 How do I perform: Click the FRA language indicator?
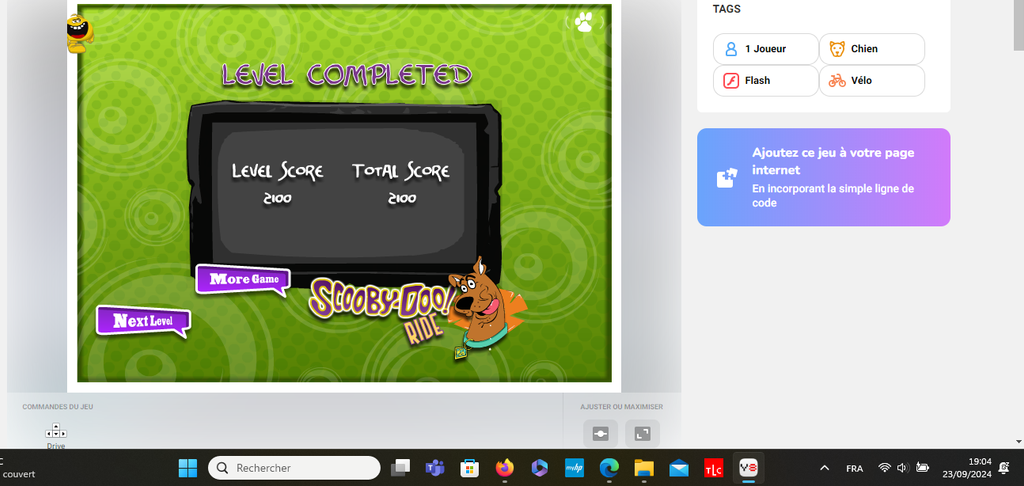click(854, 468)
